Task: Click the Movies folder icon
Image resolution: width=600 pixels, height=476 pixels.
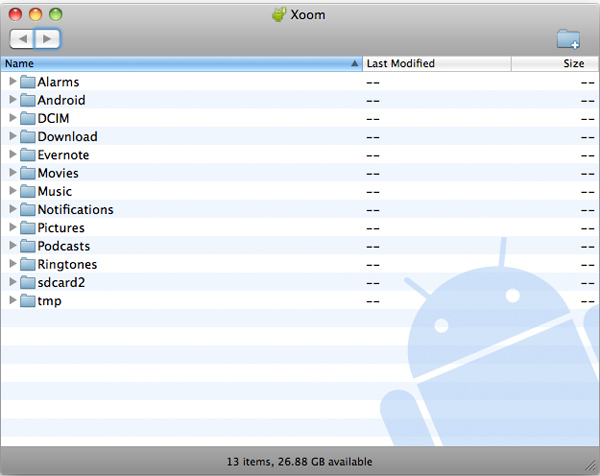Action: tap(28, 173)
